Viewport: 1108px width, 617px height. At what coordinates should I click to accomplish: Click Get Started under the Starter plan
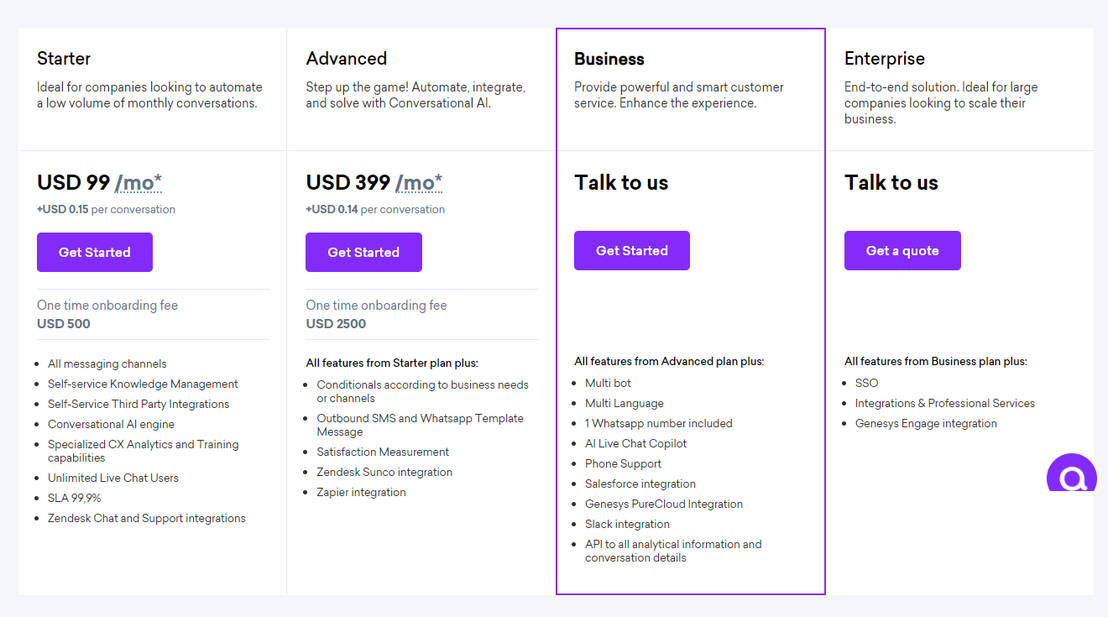(x=94, y=252)
